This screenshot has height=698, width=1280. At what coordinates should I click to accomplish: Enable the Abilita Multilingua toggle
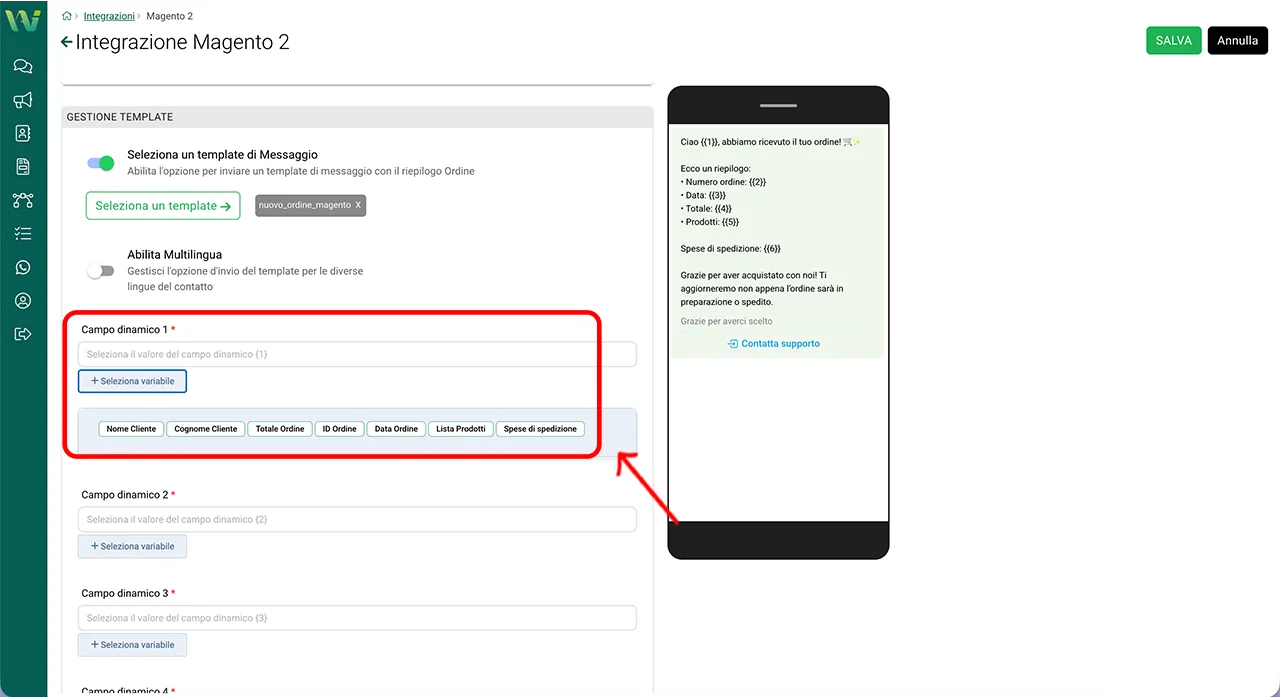click(101, 271)
